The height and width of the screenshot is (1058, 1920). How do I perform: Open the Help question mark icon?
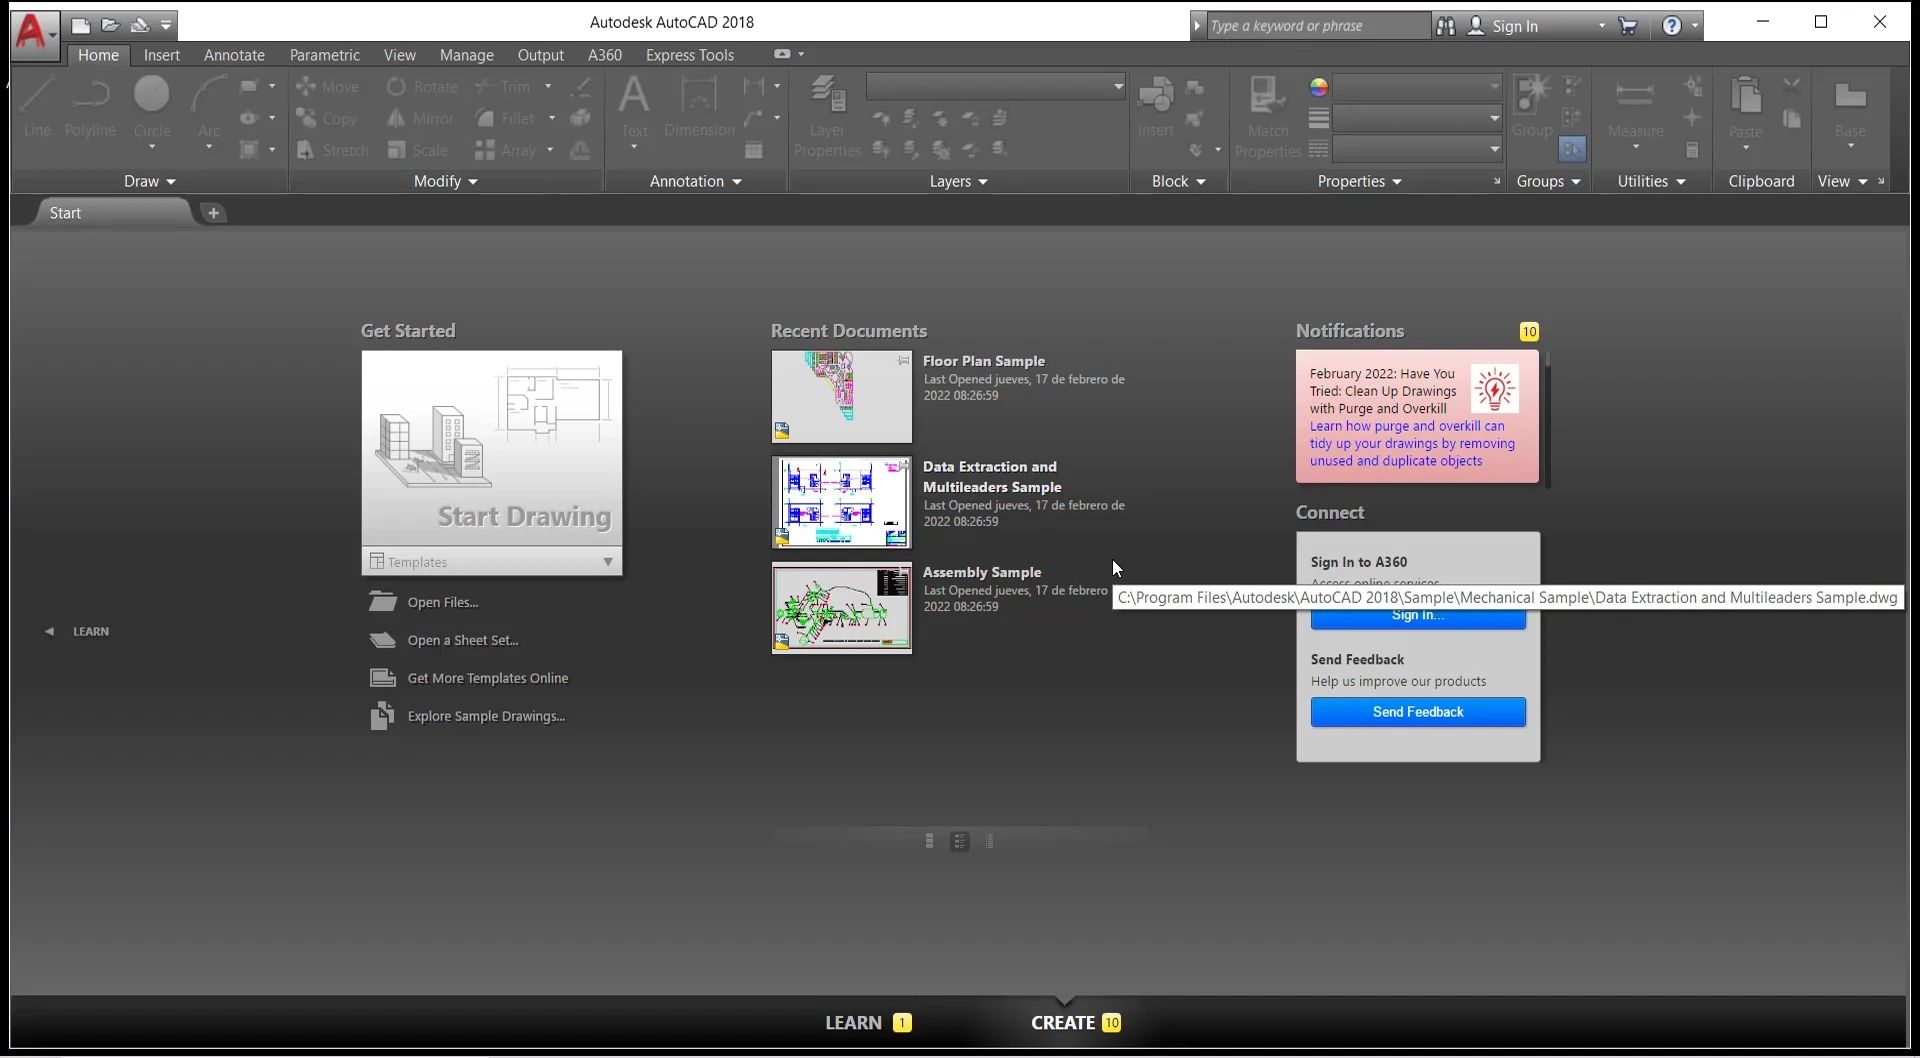[1672, 26]
